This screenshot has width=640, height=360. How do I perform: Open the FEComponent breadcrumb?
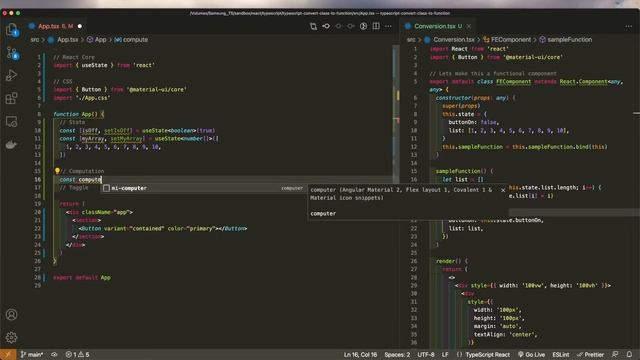click(507, 40)
